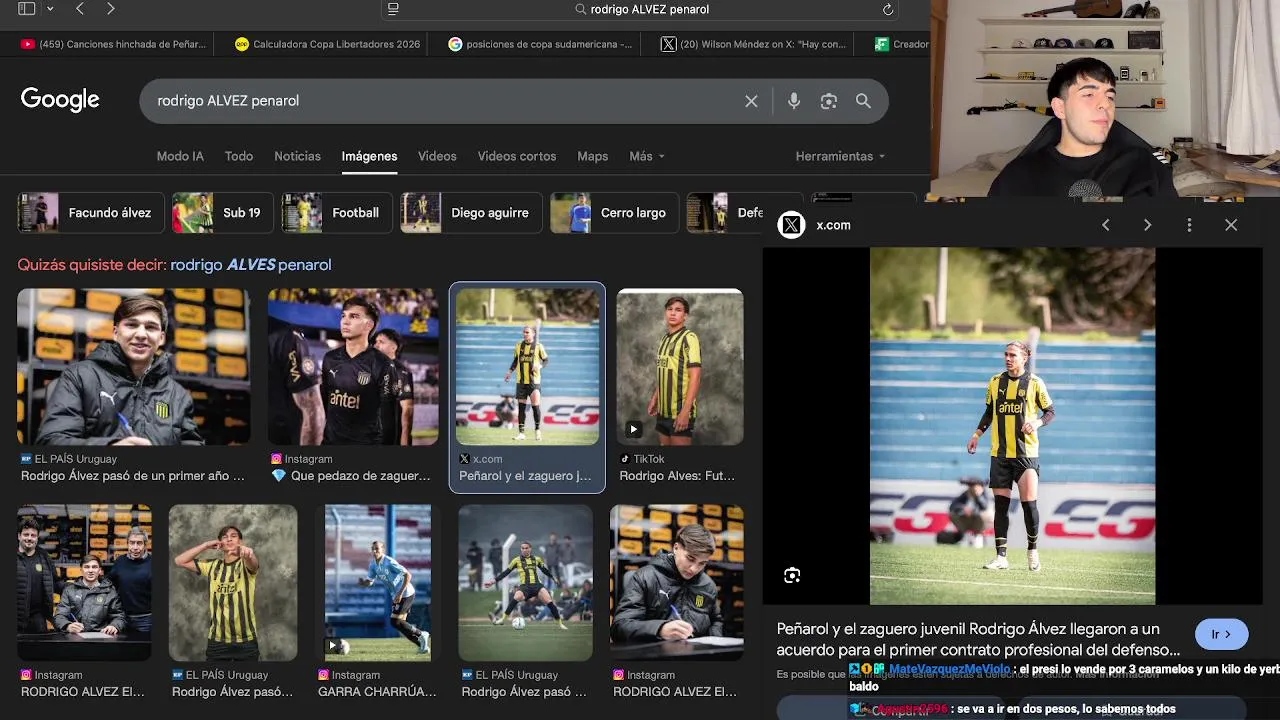Select Diego aguirre suggestion chip
Viewport: 1280px width, 720px height.
coord(471,213)
